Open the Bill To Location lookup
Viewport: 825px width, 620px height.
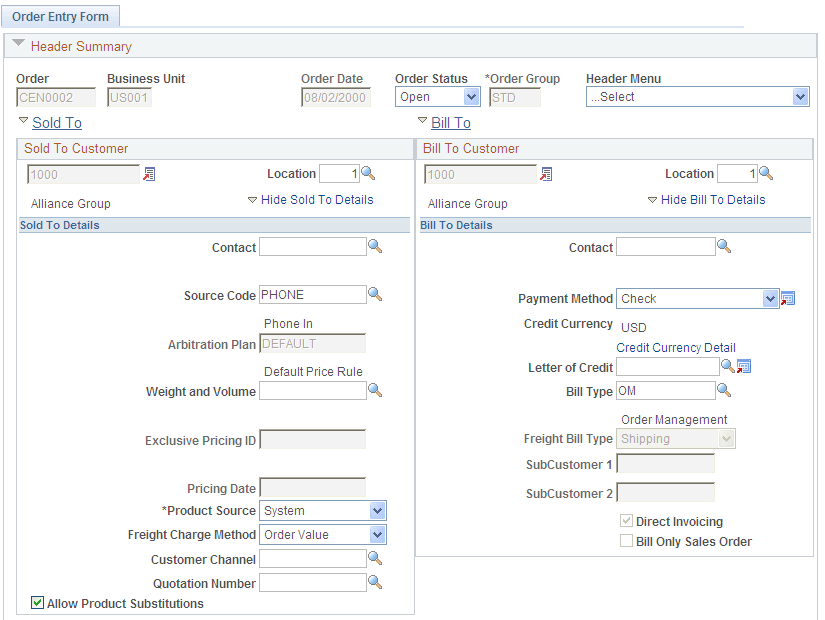pos(766,173)
